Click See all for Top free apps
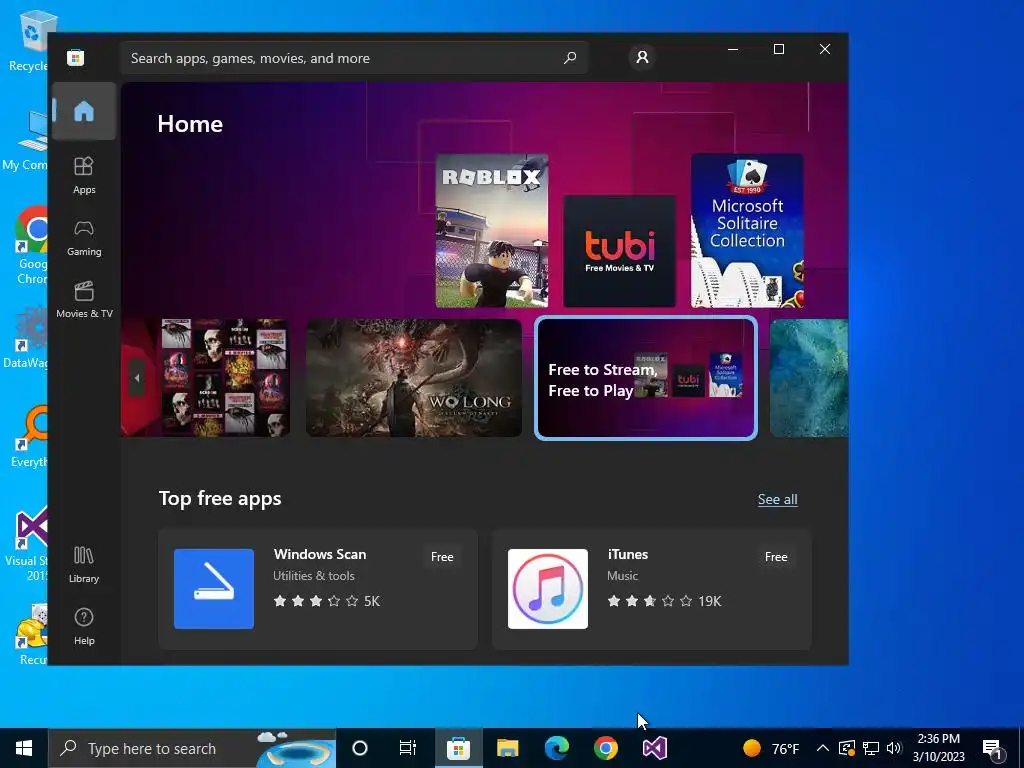Viewport: 1024px width, 768px height. coord(777,500)
